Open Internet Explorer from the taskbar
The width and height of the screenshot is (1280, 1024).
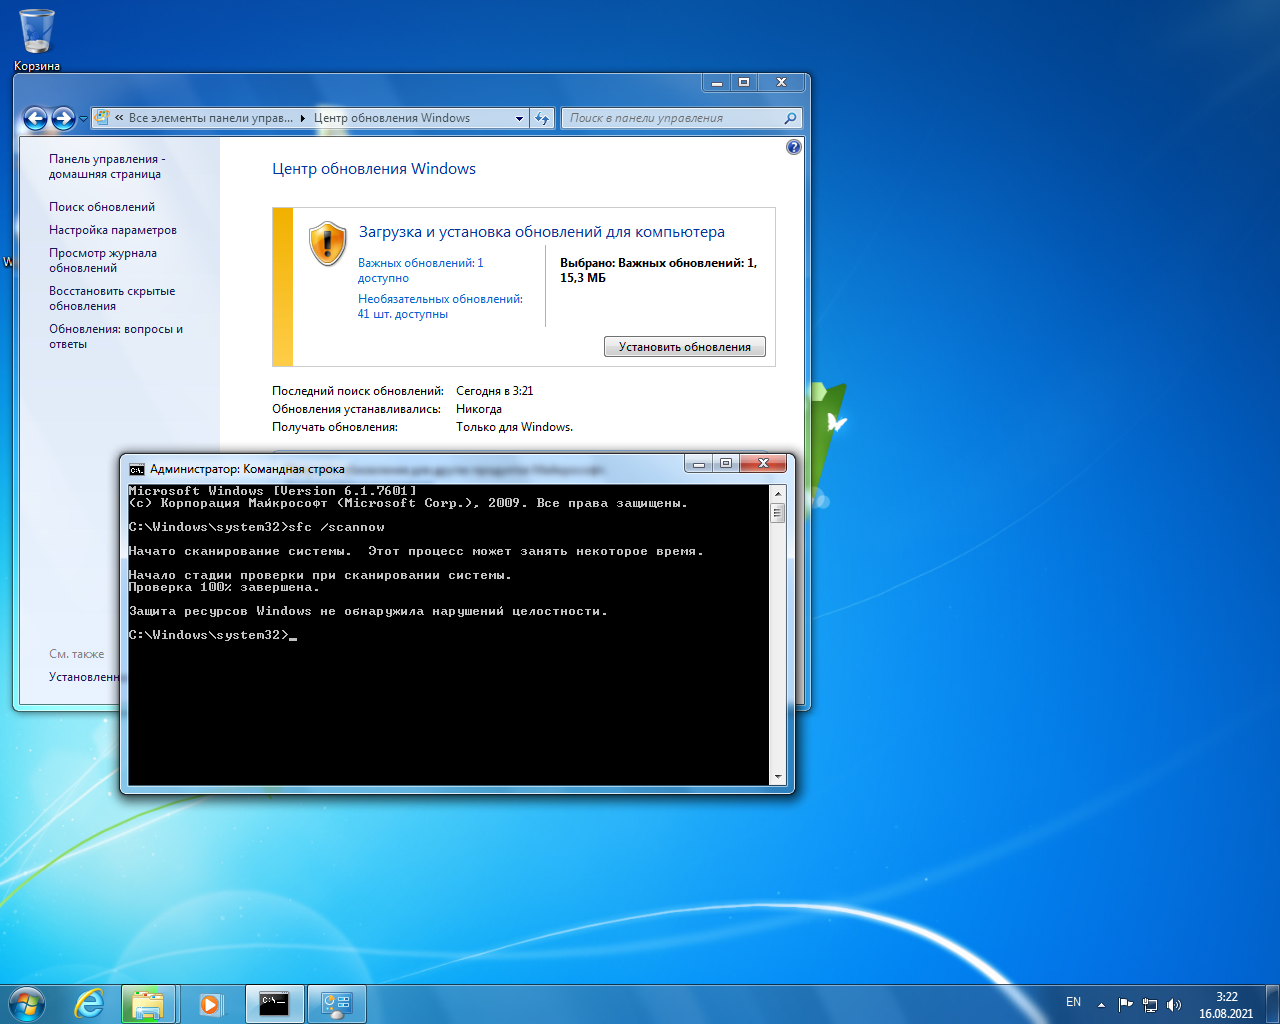pos(89,1004)
